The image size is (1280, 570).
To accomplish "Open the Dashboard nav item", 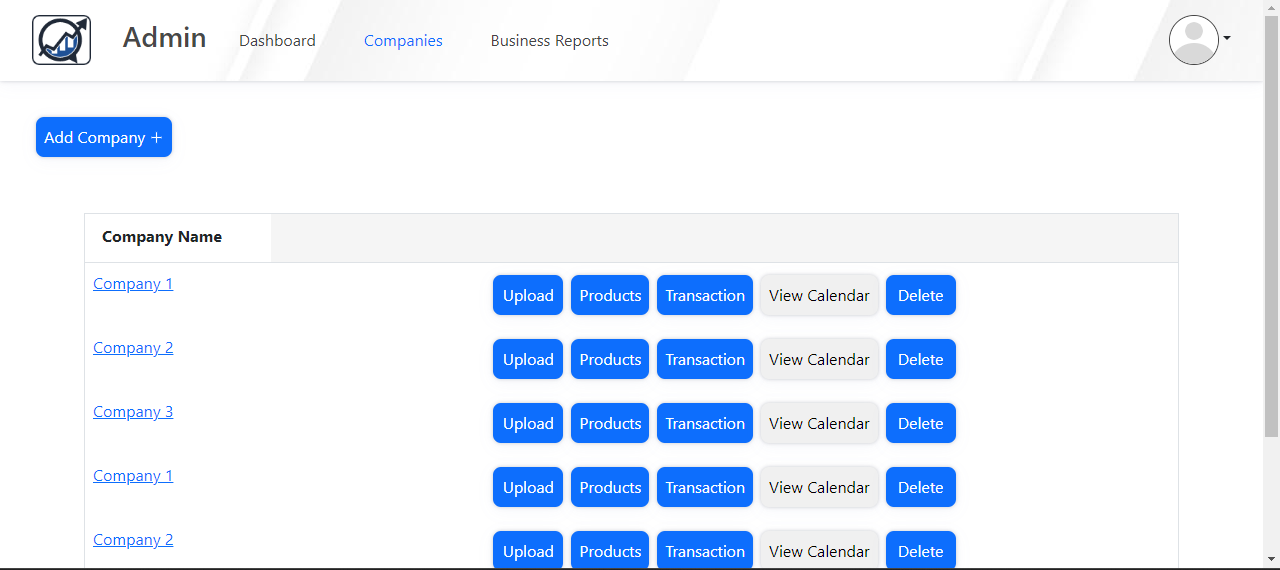I will click(277, 41).
